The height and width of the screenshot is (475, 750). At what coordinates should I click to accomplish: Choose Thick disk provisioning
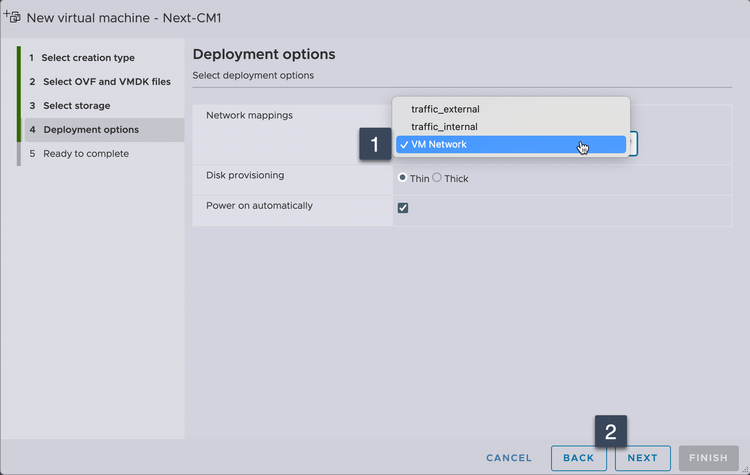pyautogui.click(x=437, y=178)
